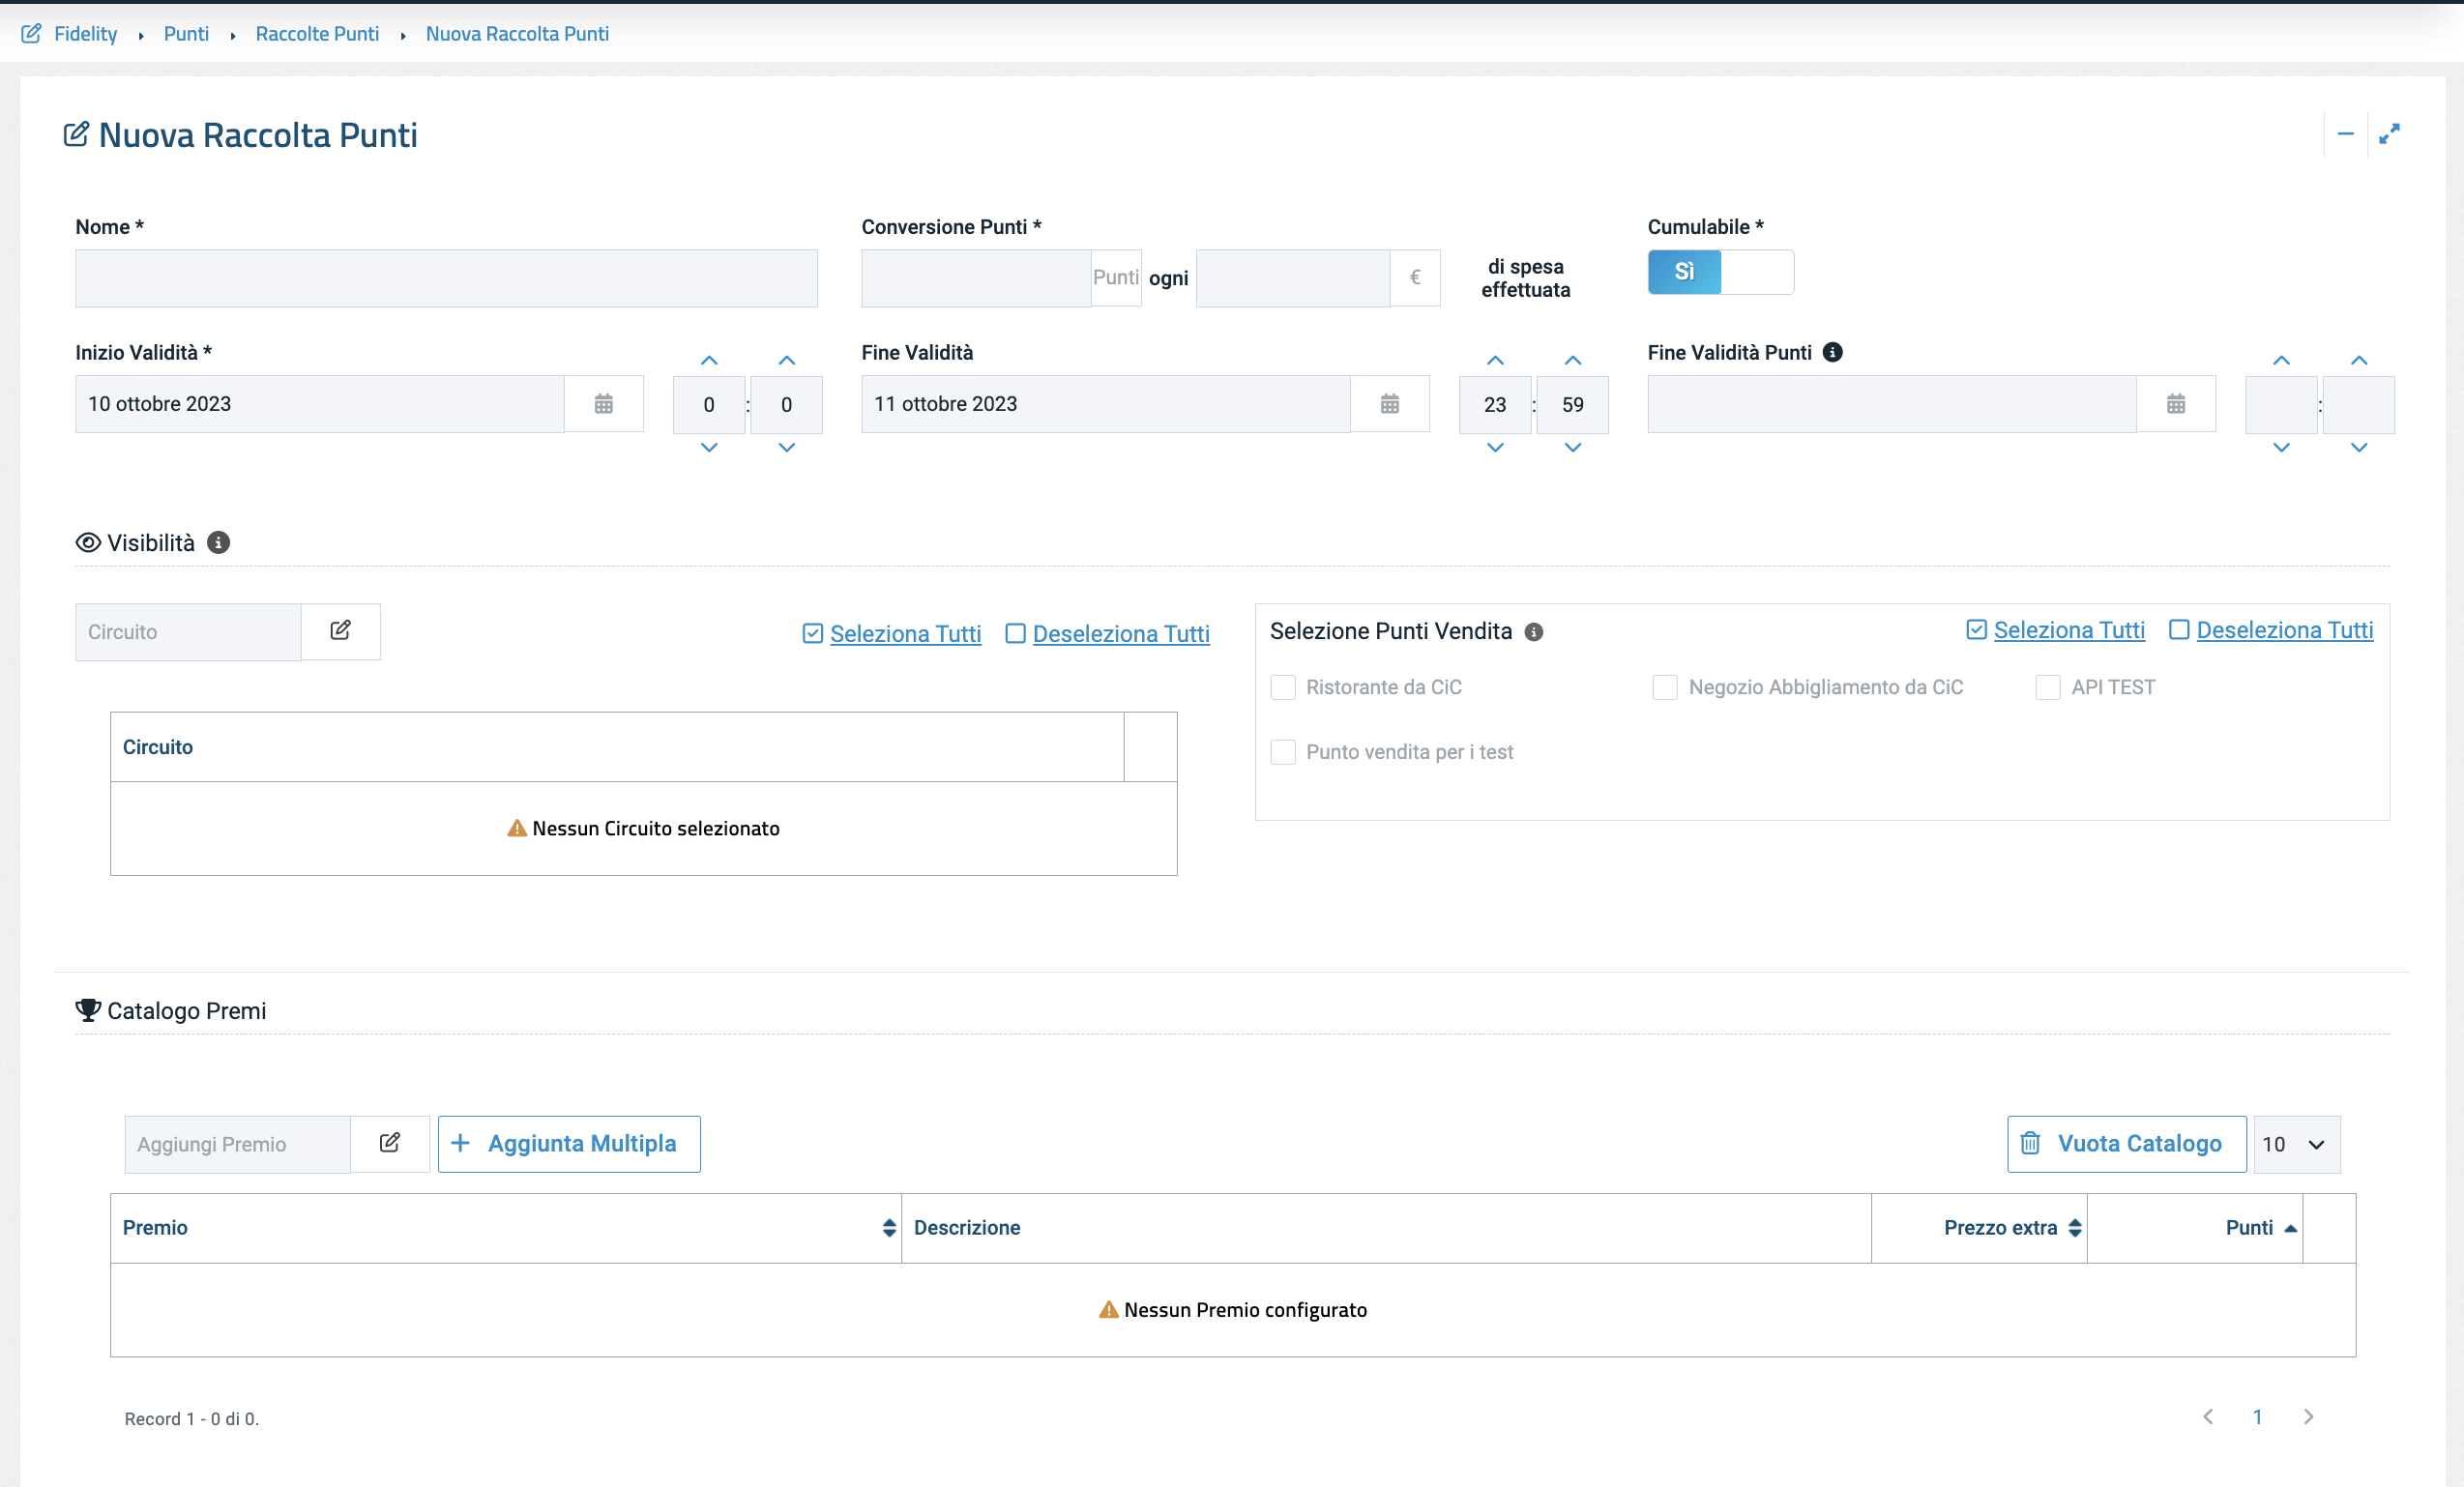Click Inizio Validità date field
The image size is (2464, 1487).
tap(320, 404)
